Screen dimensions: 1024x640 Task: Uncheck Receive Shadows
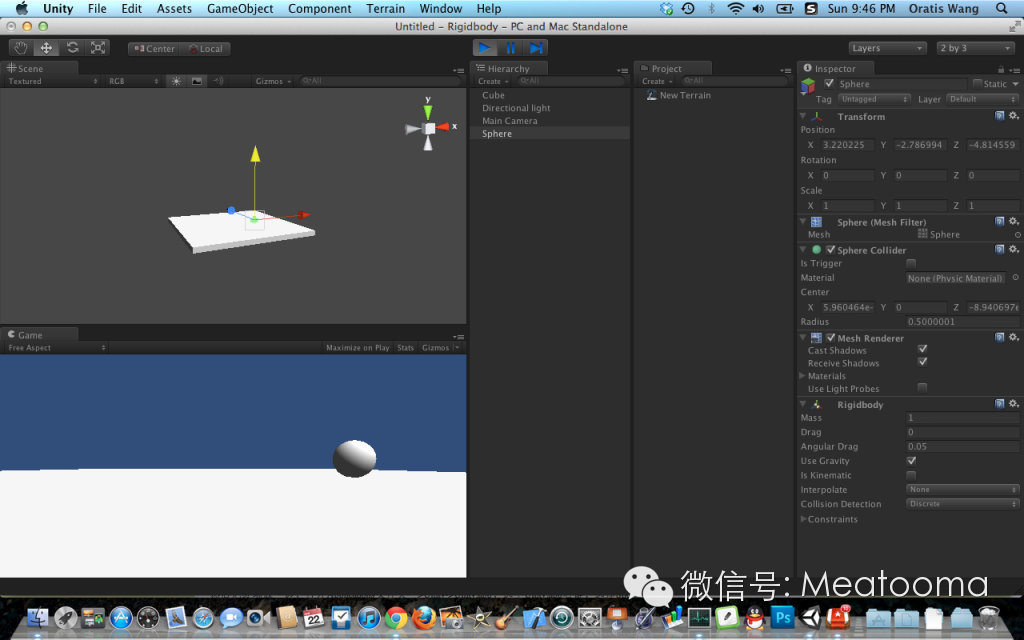[922, 362]
